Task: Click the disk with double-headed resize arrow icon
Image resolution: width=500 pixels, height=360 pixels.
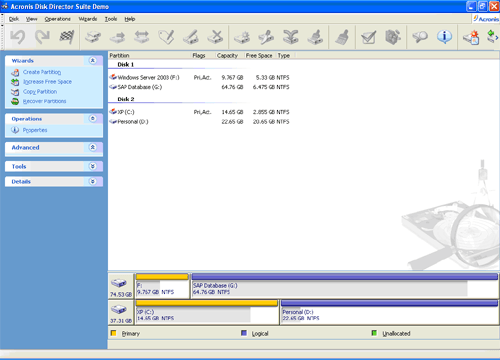Action: point(142,37)
